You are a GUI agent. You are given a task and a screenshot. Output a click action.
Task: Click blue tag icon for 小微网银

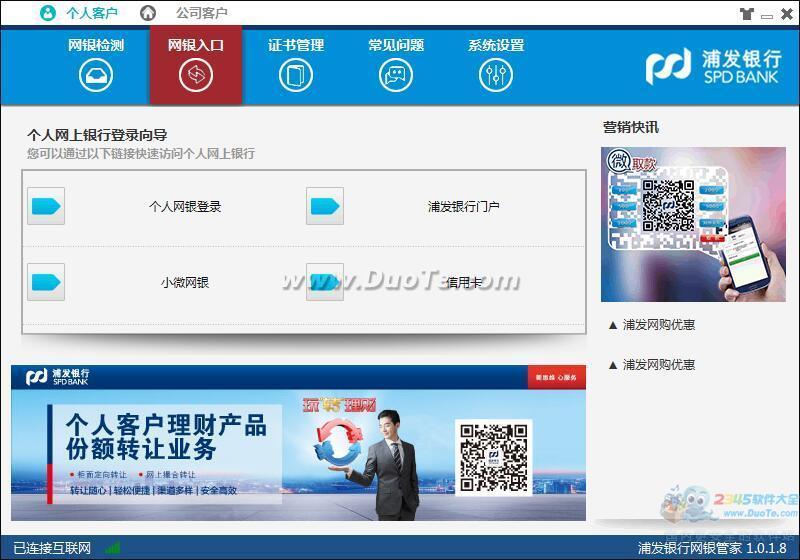click(46, 282)
